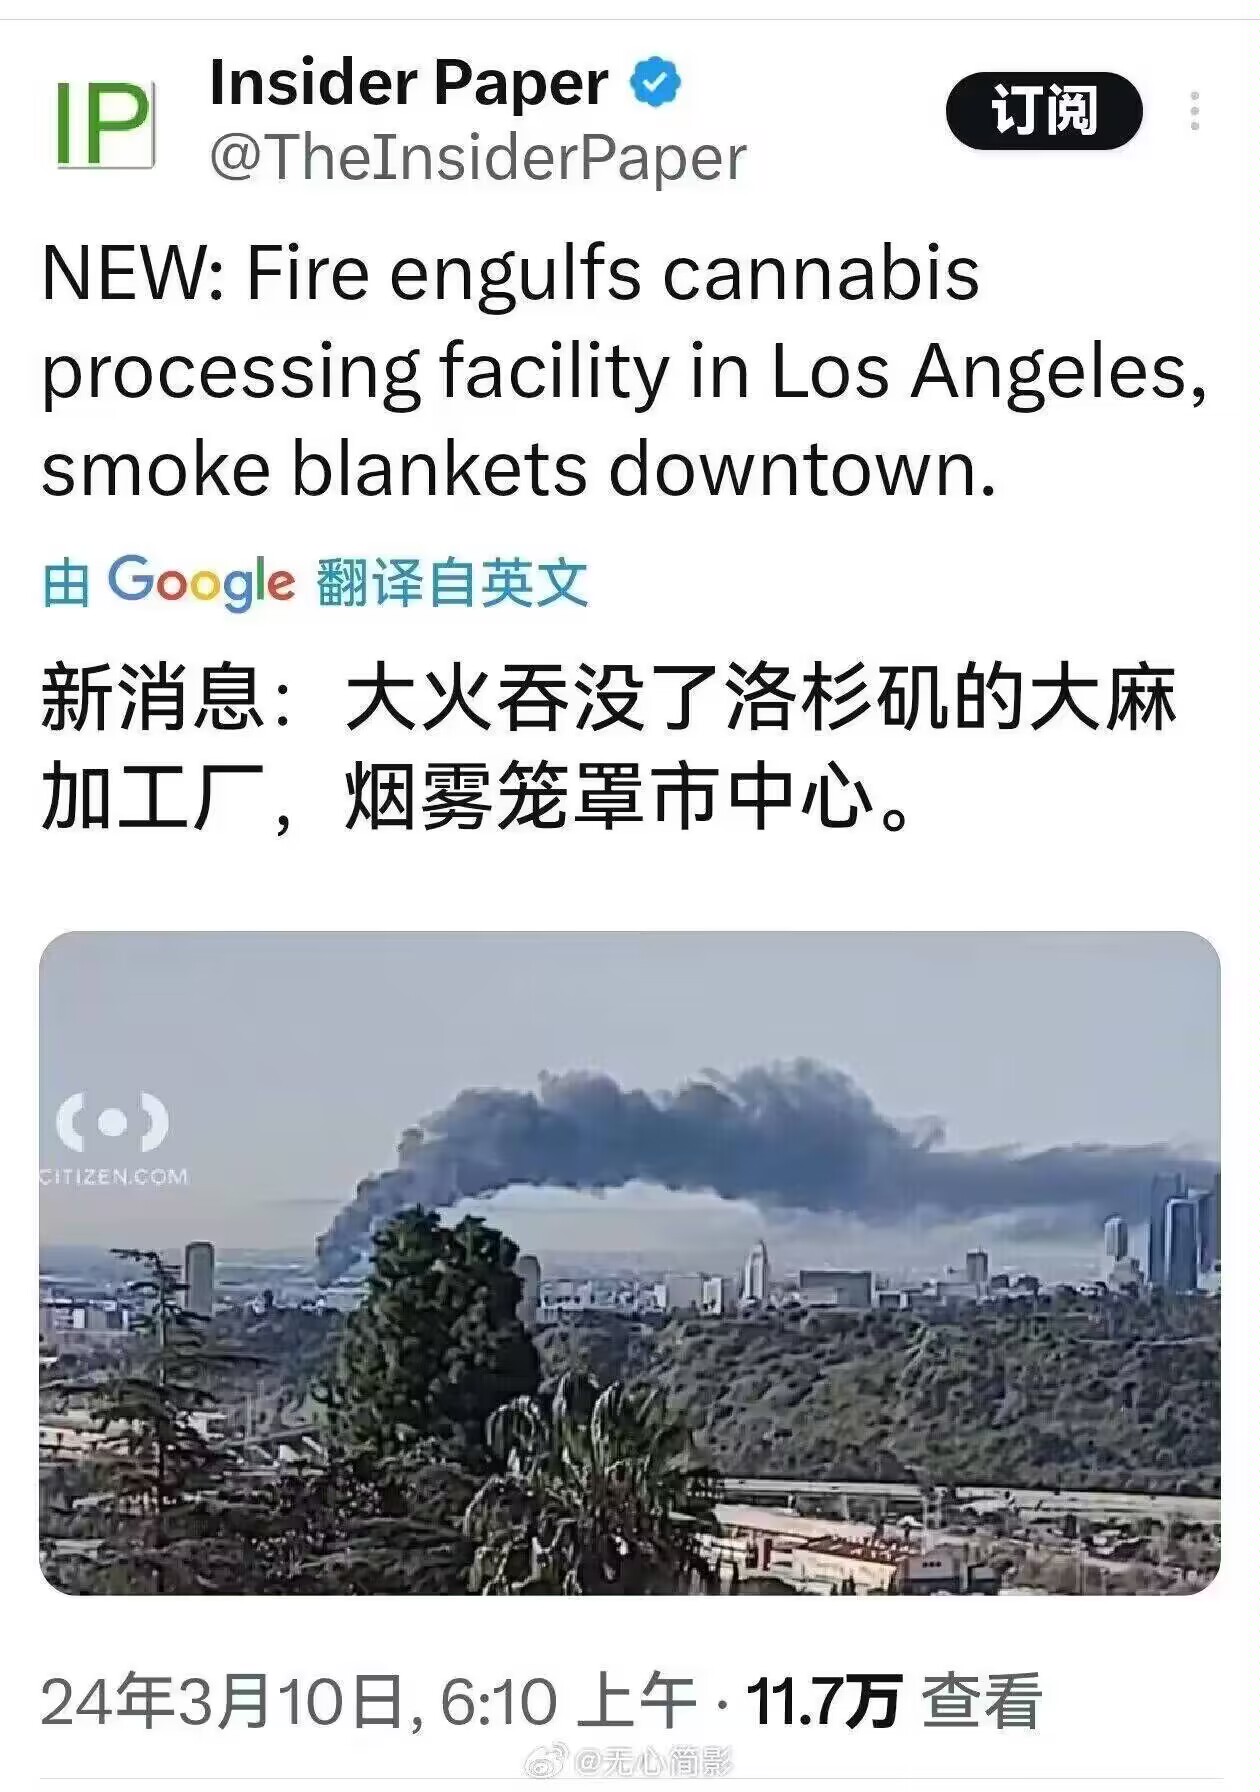This screenshot has width=1260, height=1792.
Task: Open the three-dot more options menu
Action: point(1195,111)
